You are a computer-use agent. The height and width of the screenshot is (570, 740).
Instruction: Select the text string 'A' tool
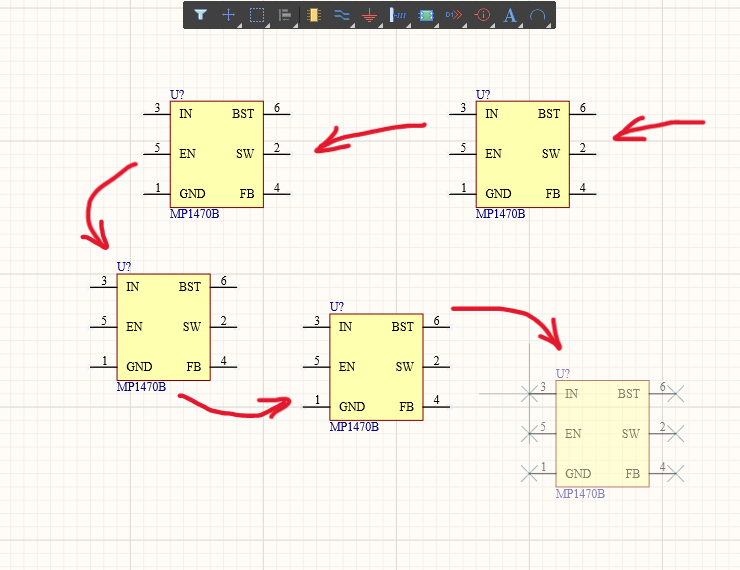[510, 15]
